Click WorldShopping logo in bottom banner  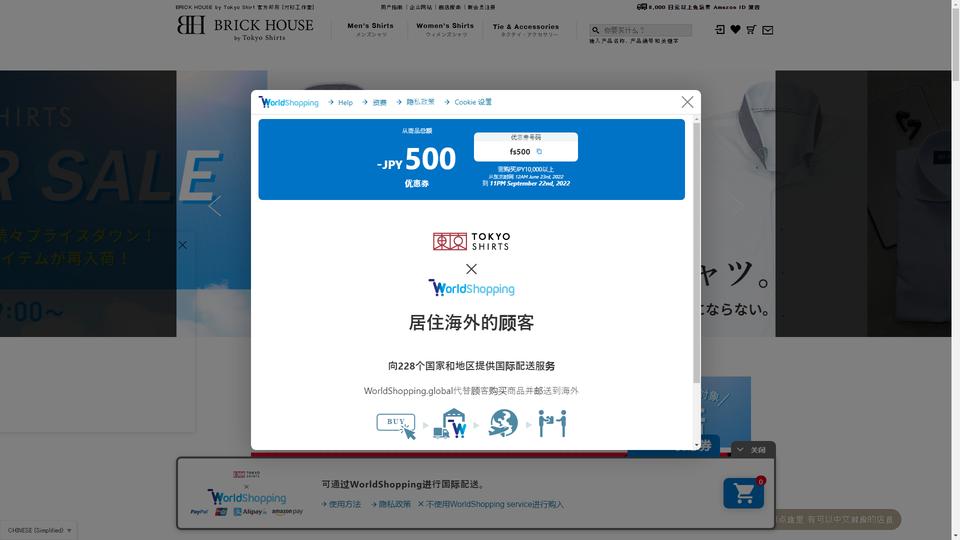tap(247, 497)
